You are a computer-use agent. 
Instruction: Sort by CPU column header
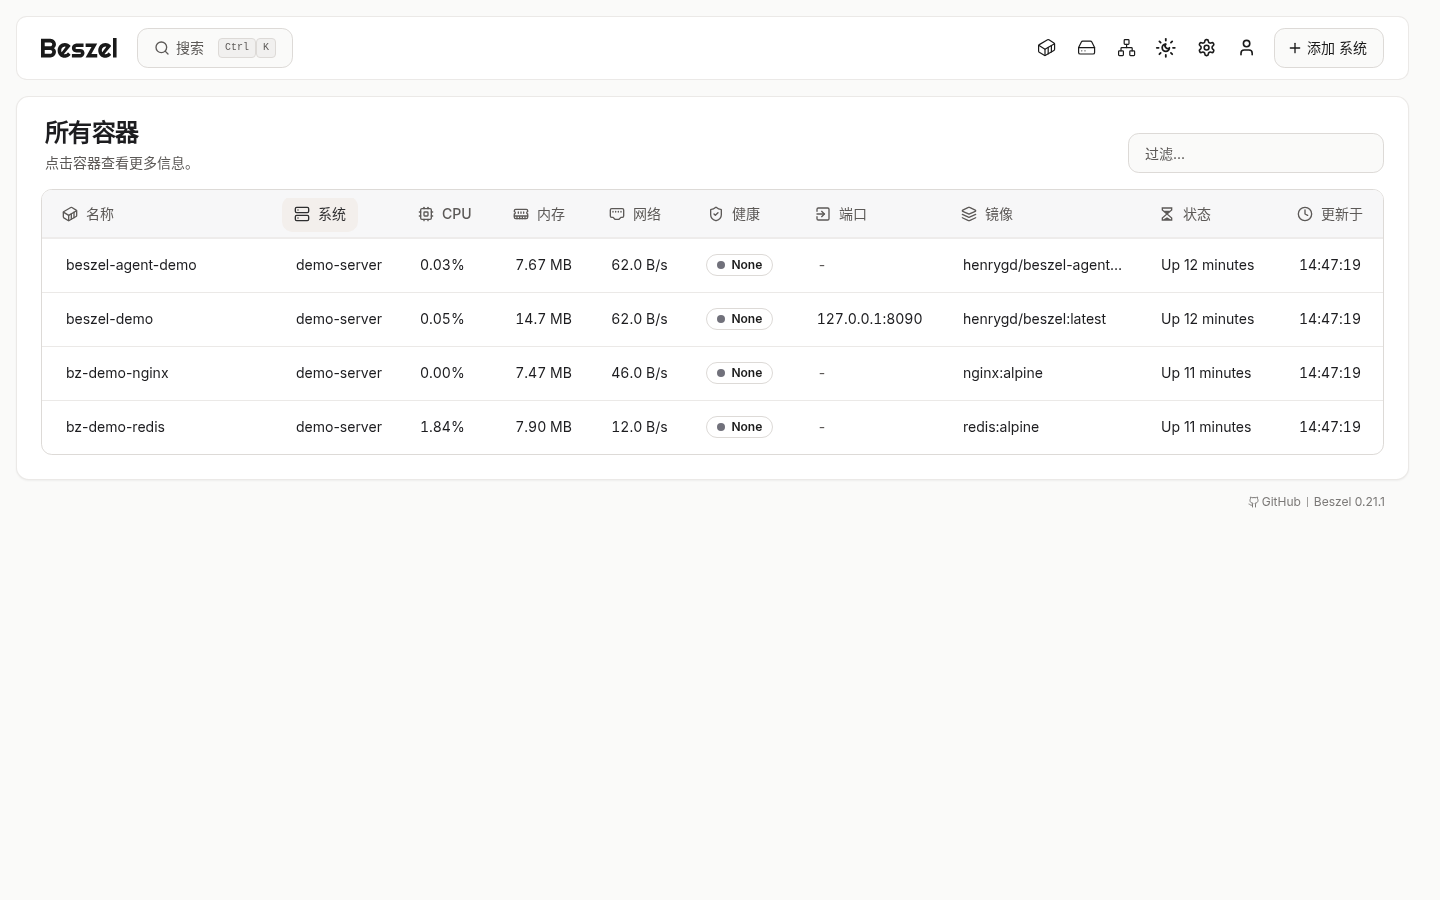(x=445, y=214)
